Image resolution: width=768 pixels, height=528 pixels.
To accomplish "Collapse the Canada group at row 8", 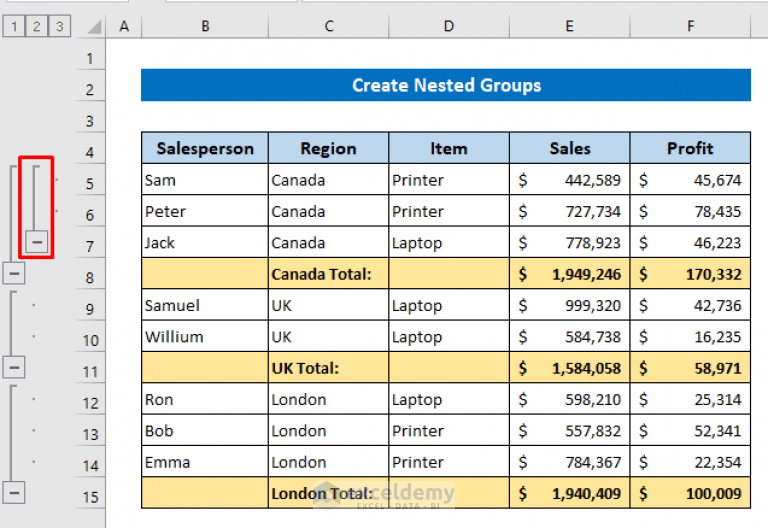I will [x=14, y=273].
